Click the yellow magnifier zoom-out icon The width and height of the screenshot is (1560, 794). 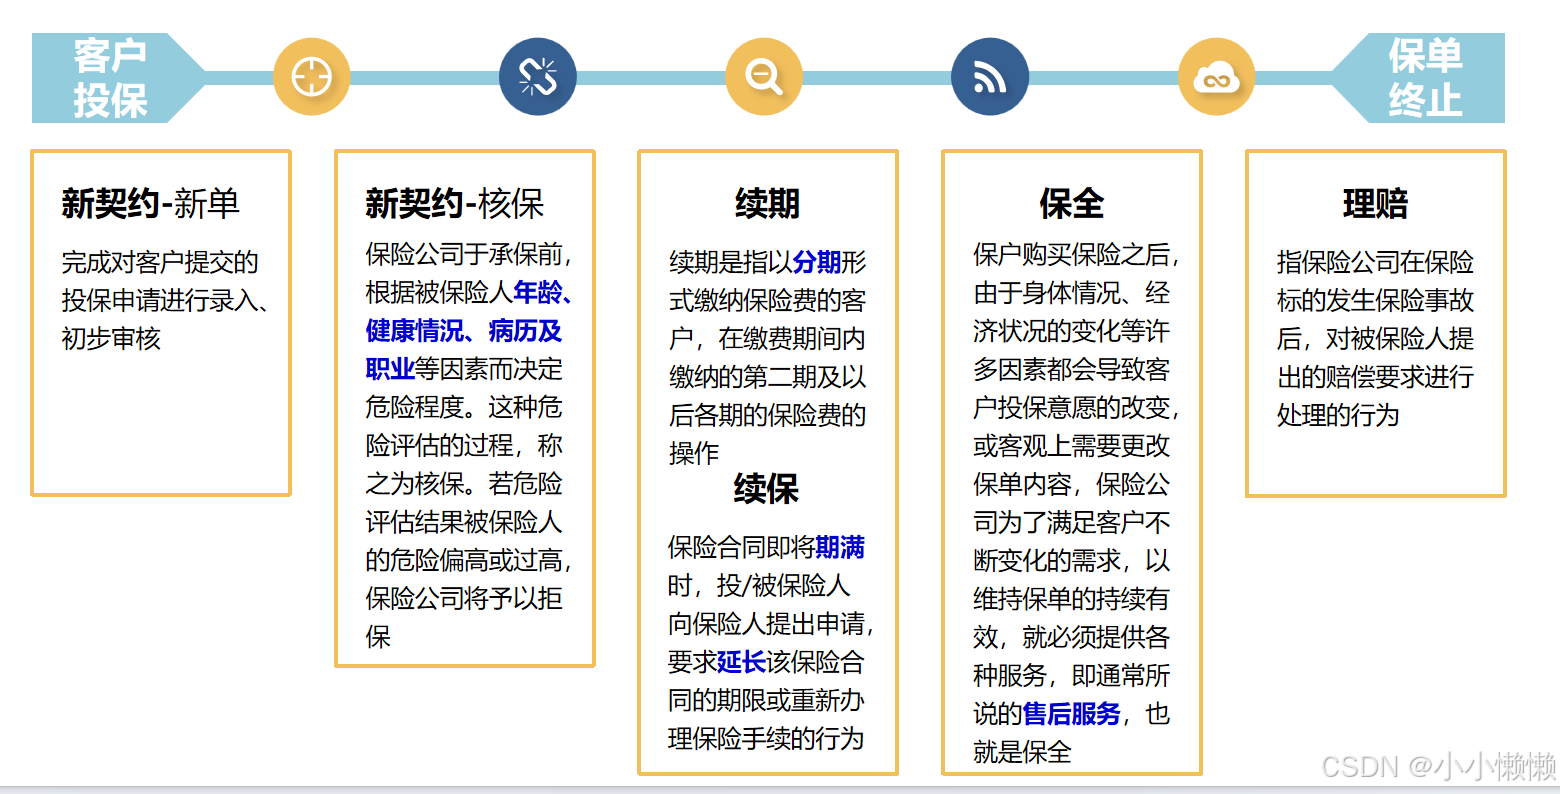(764, 77)
